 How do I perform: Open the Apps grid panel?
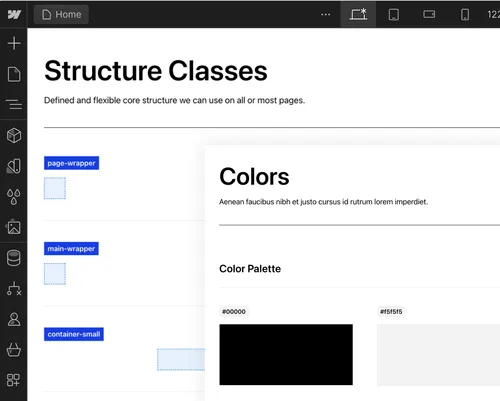click(x=14, y=380)
